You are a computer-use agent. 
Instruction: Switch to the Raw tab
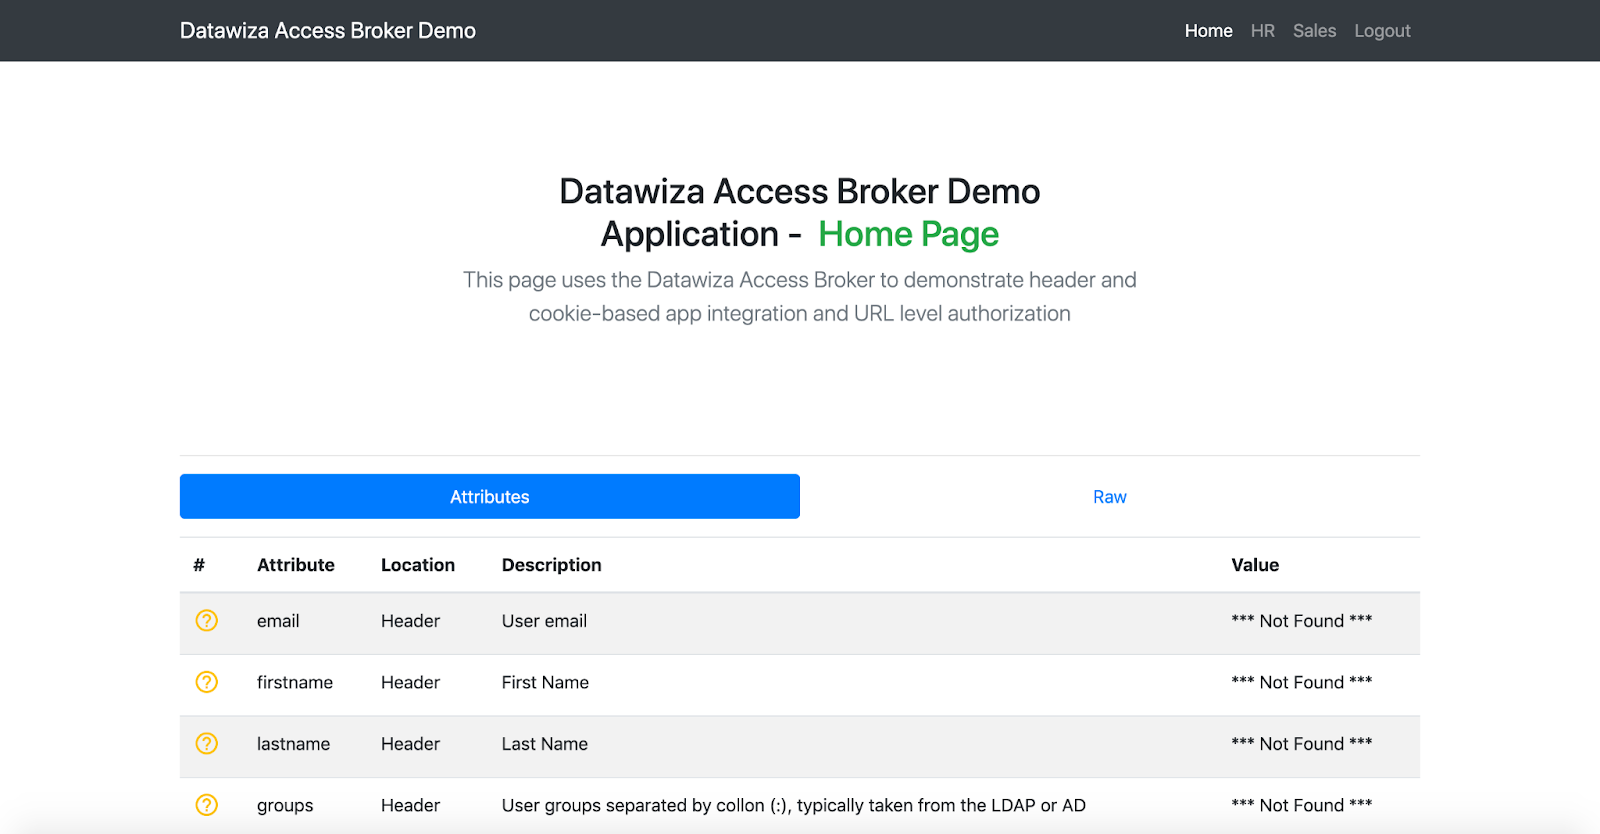1110,497
